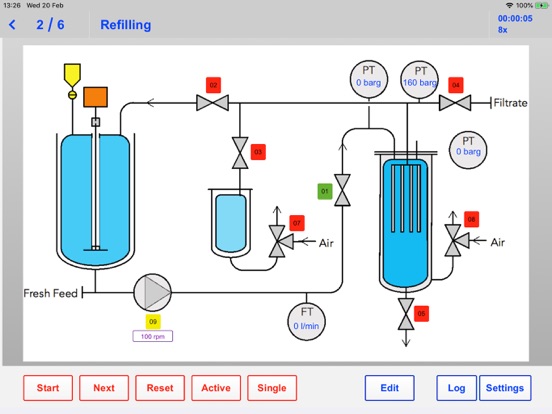552x414 pixels.
Task: Select the FT flow transmitter gauge
Action: tap(306, 321)
